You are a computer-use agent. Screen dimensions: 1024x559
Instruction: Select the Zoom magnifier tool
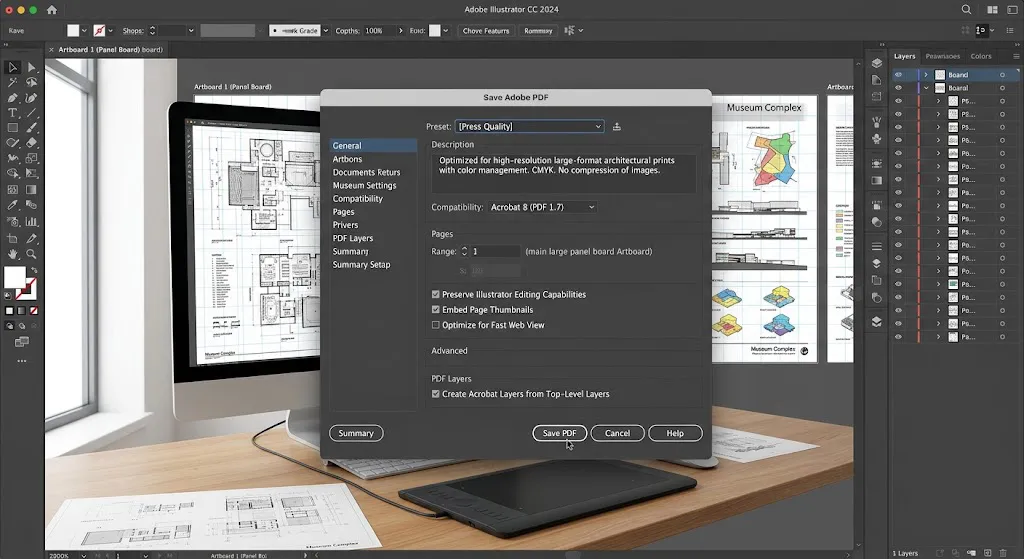click(31, 254)
